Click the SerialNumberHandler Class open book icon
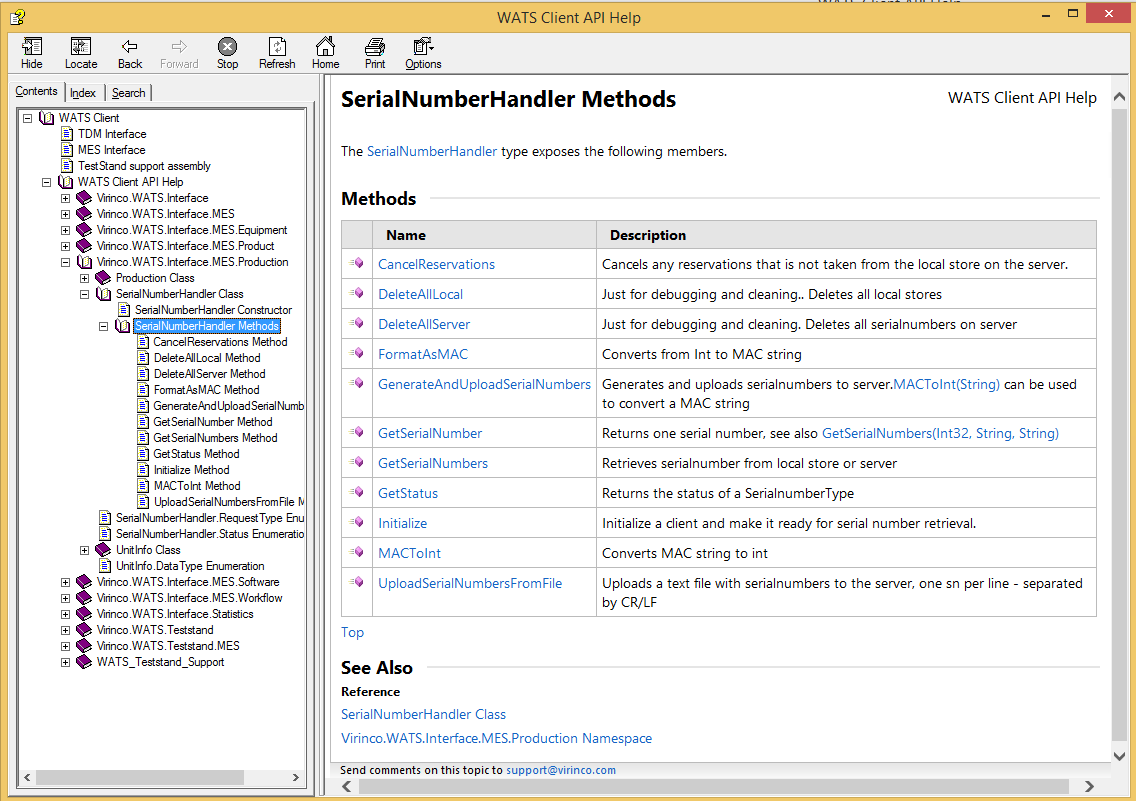The height and width of the screenshot is (801, 1136). (x=104, y=294)
